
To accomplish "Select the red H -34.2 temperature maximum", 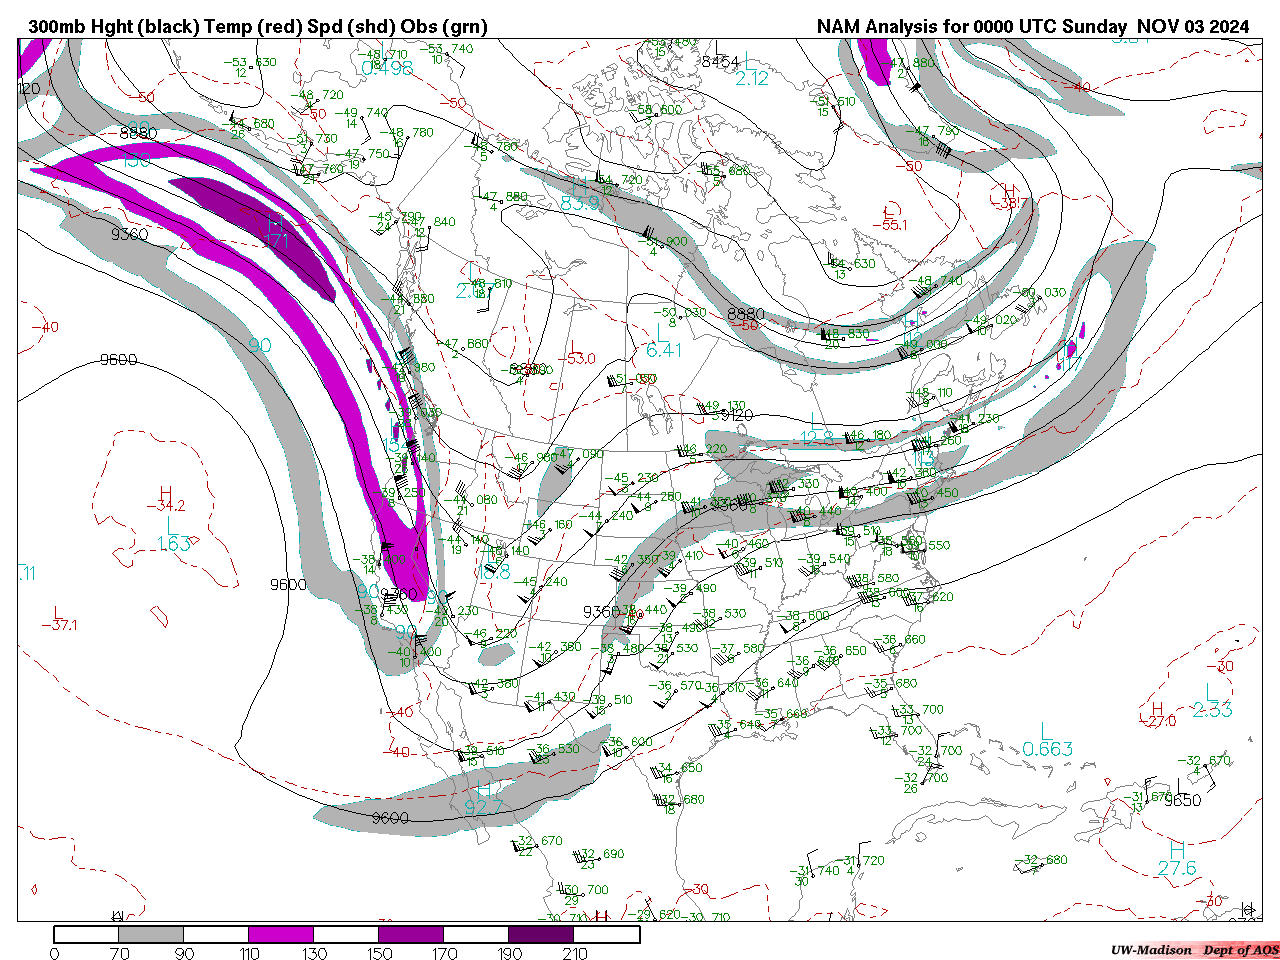I will click(x=165, y=499).
